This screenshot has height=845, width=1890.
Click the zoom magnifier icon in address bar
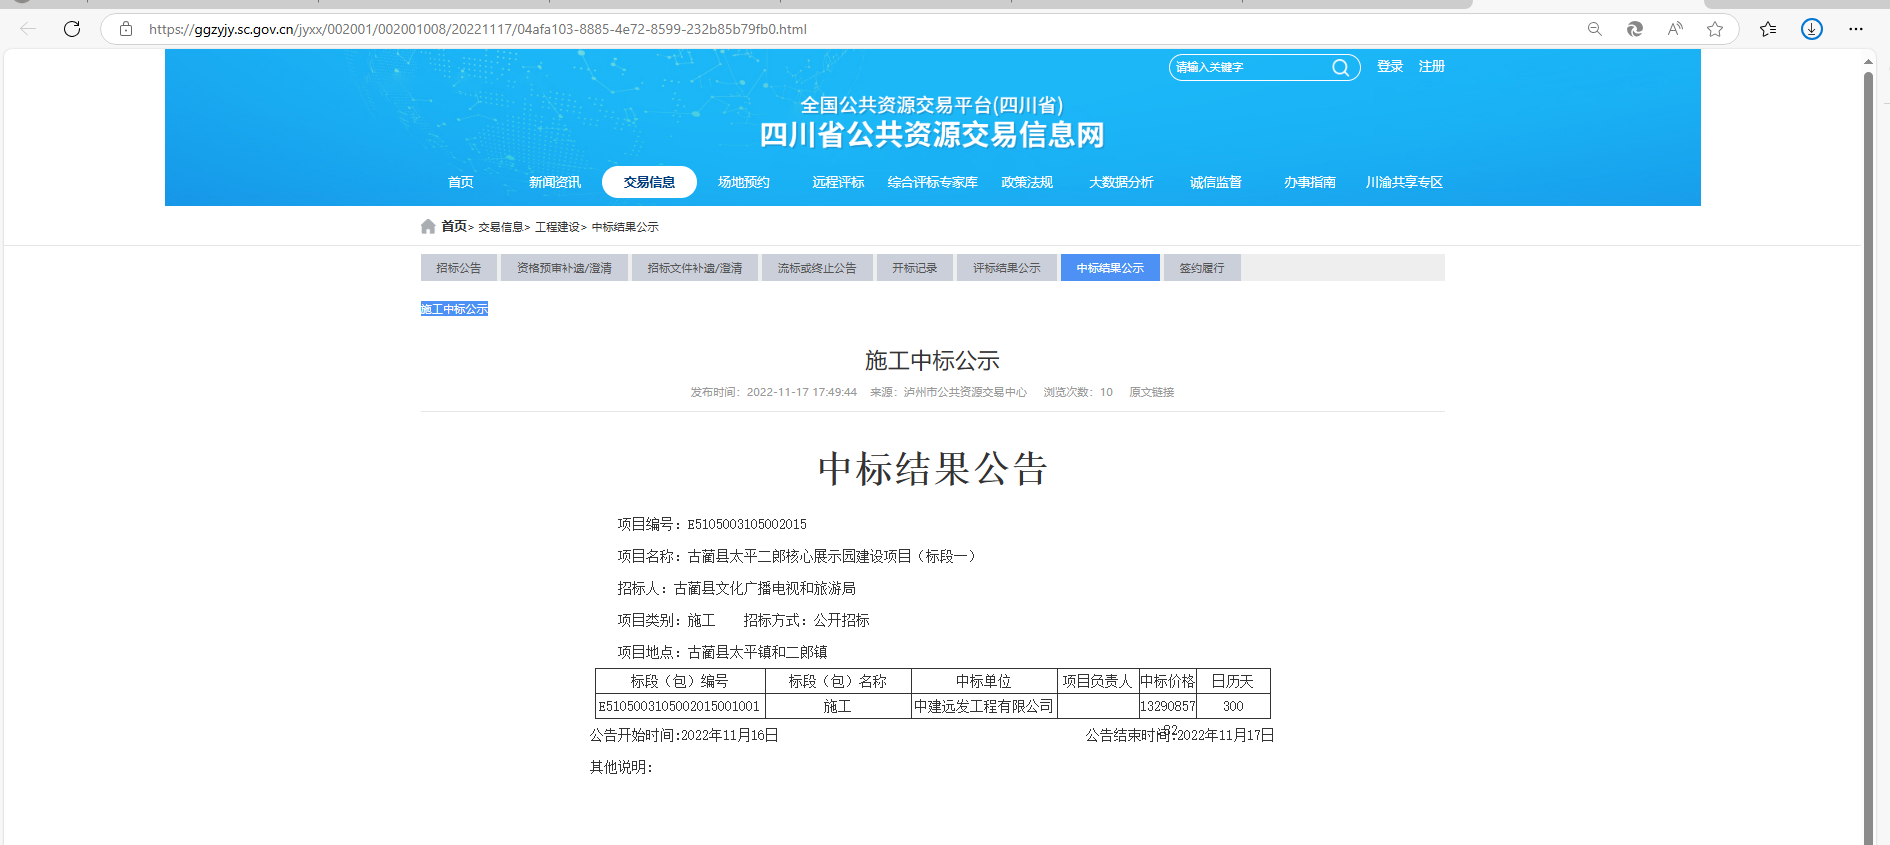pos(1595,29)
